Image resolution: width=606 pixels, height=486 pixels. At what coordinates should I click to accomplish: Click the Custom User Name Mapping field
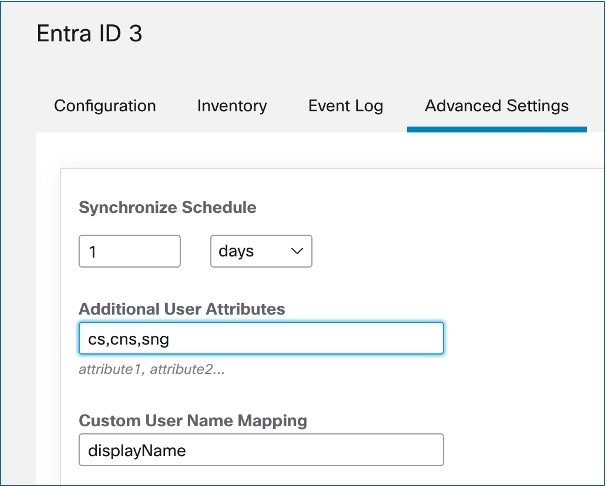point(261,450)
